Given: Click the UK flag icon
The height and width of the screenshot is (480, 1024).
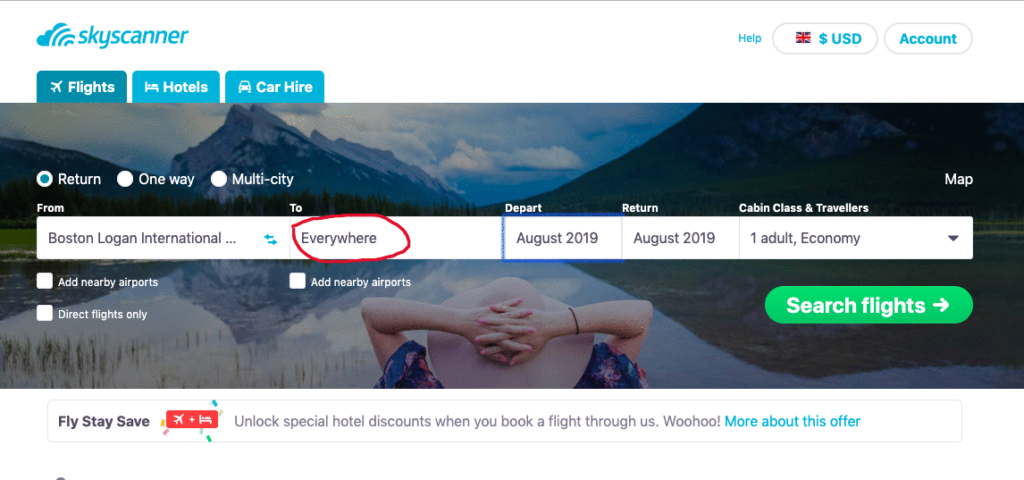Looking at the screenshot, I should point(803,38).
